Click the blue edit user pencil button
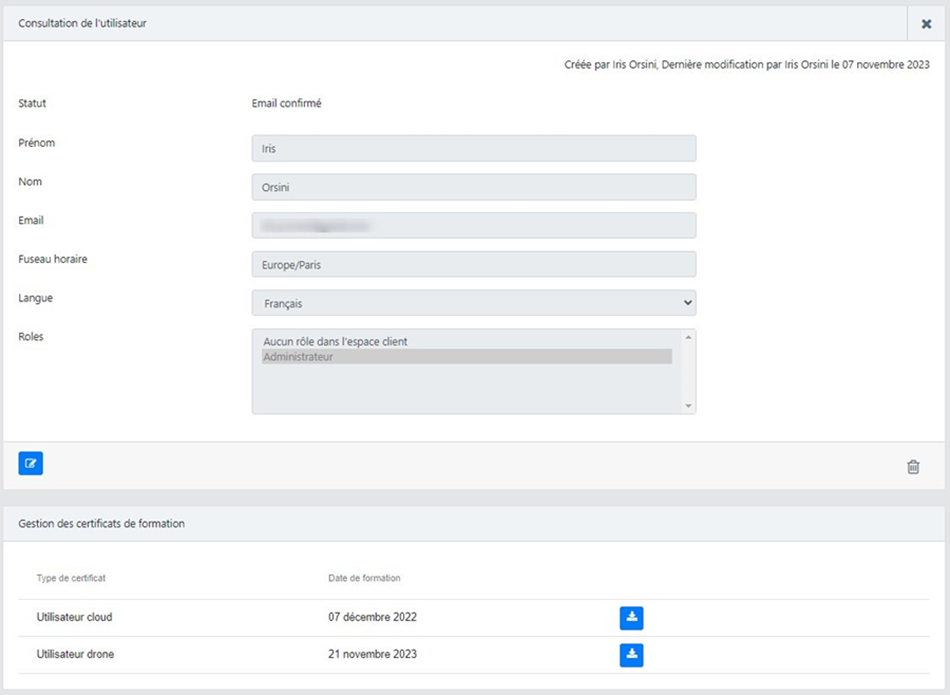This screenshot has height=695, width=950. [31, 464]
